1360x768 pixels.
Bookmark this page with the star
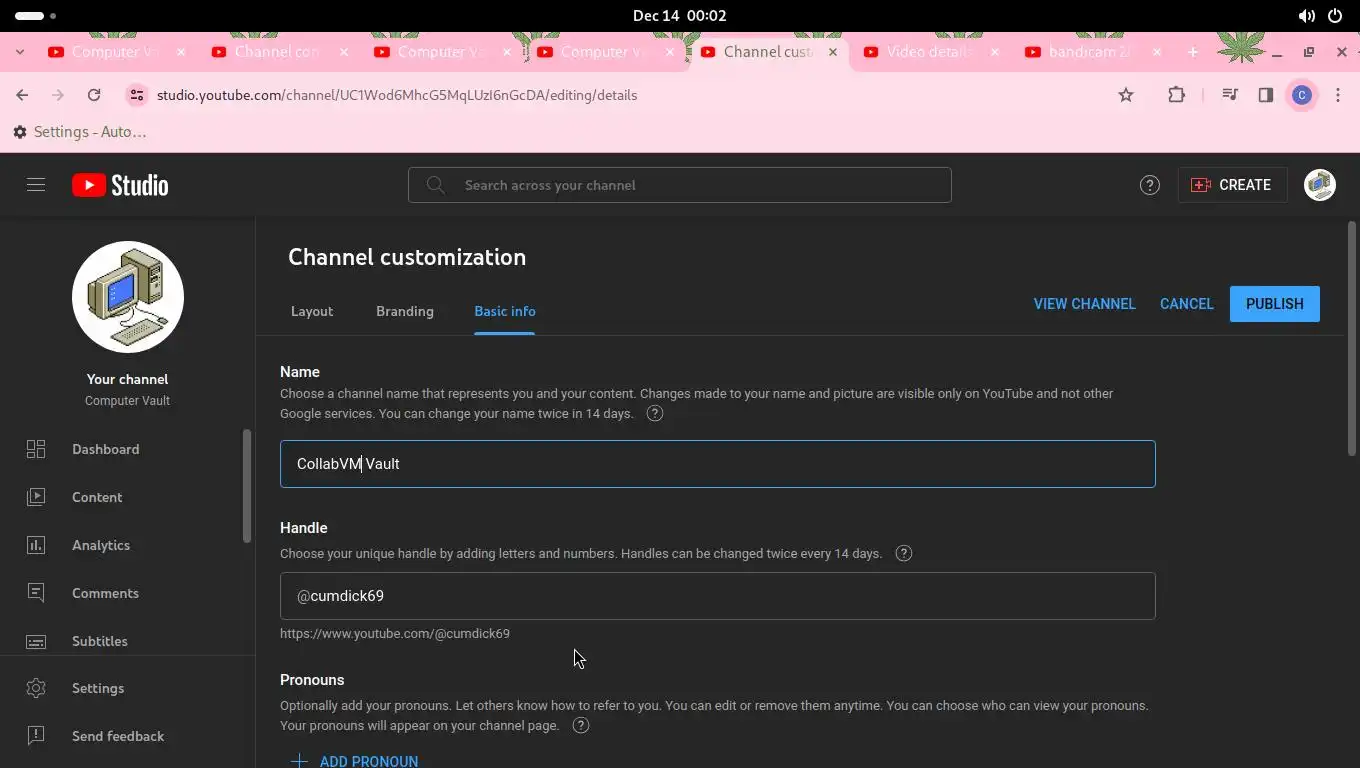(1126, 95)
